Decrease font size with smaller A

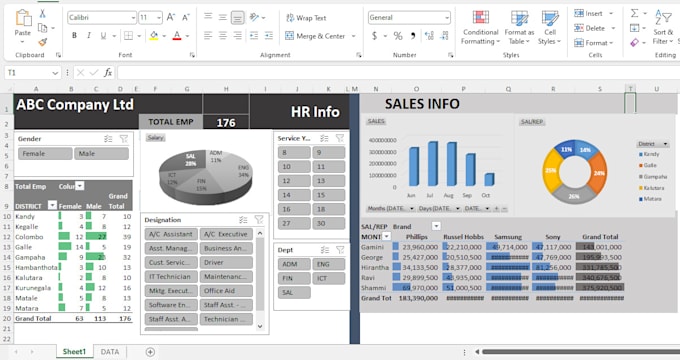[x=186, y=17]
